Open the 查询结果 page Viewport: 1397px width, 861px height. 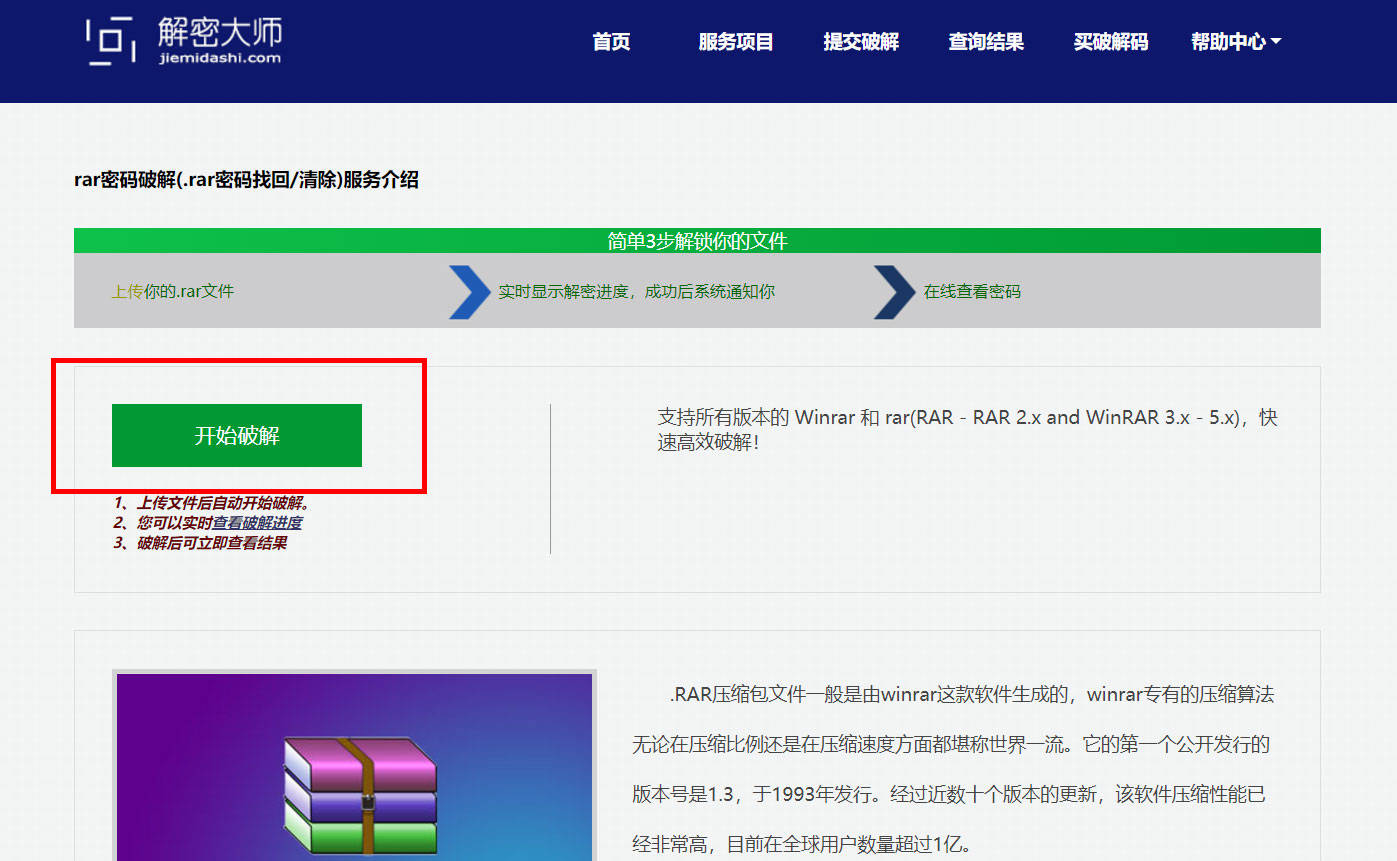986,42
